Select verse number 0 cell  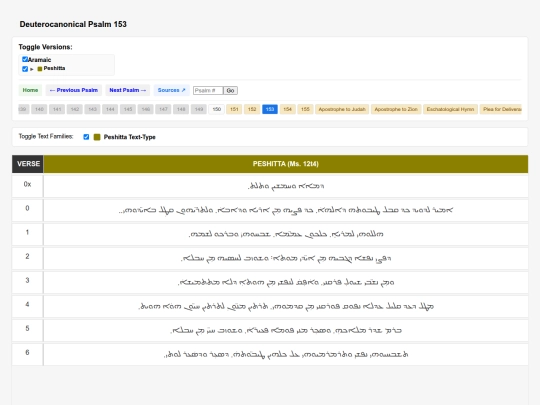click(28, 210)
